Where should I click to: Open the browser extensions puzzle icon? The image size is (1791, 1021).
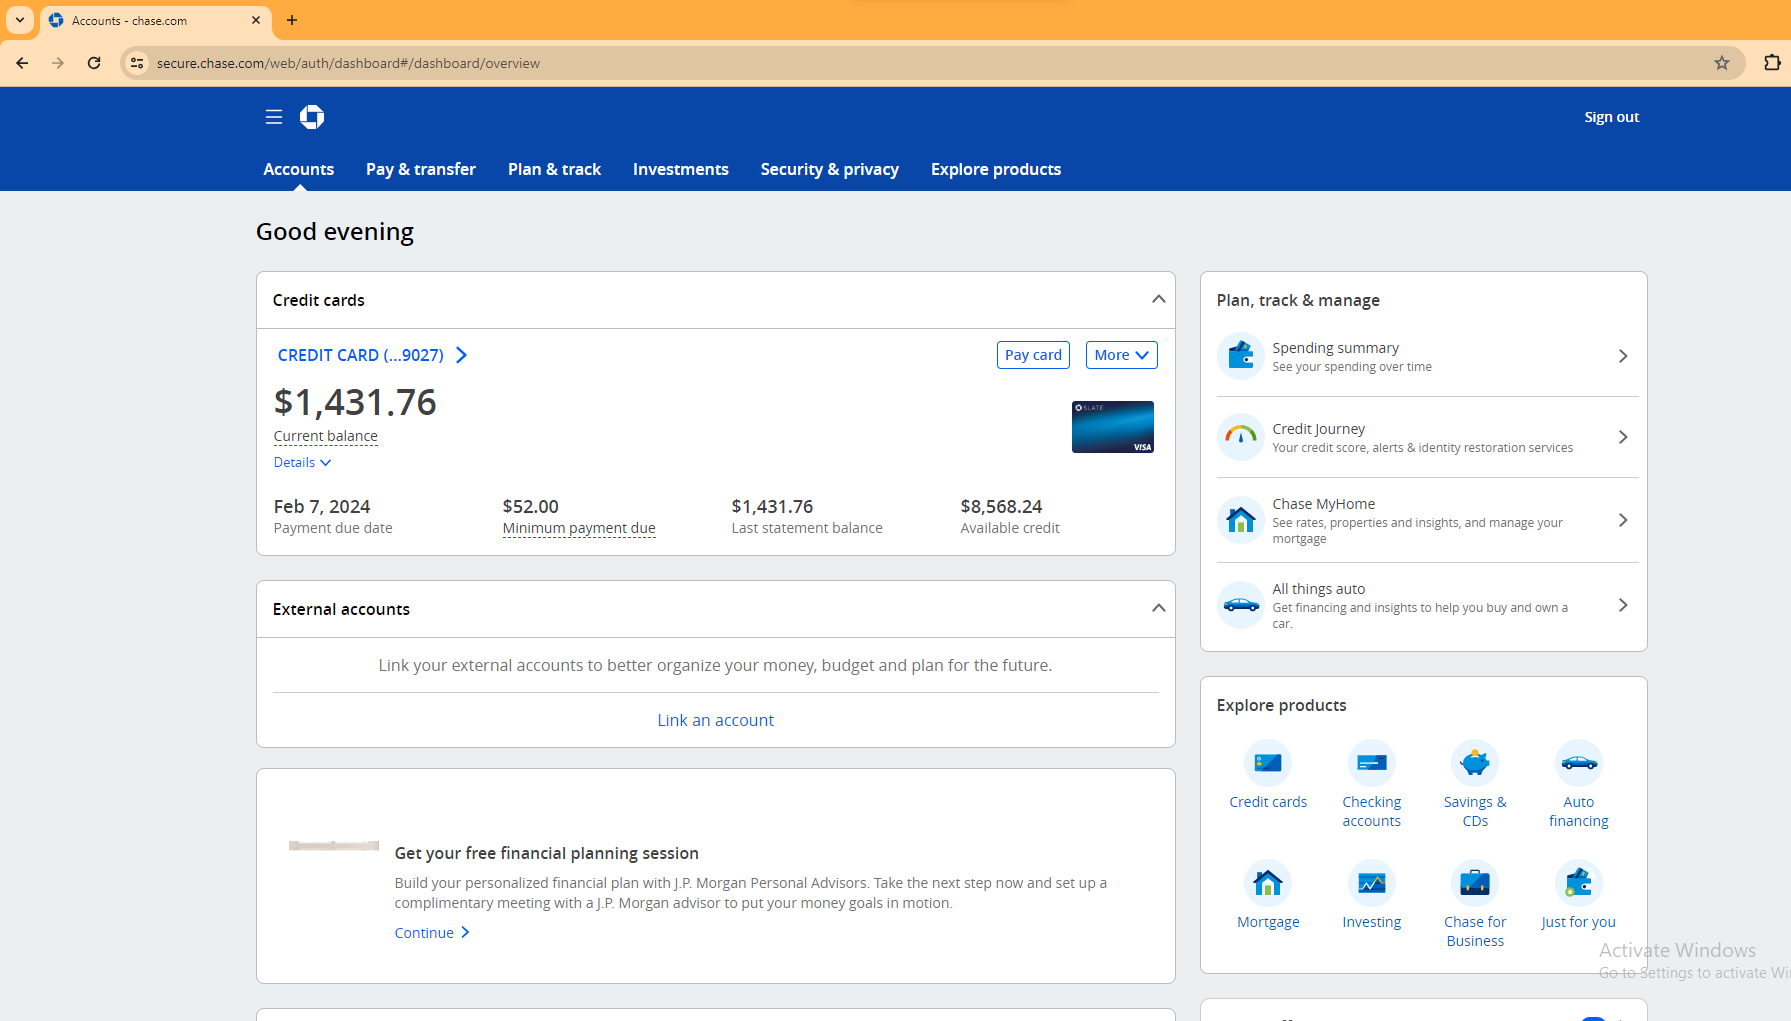1772,63
